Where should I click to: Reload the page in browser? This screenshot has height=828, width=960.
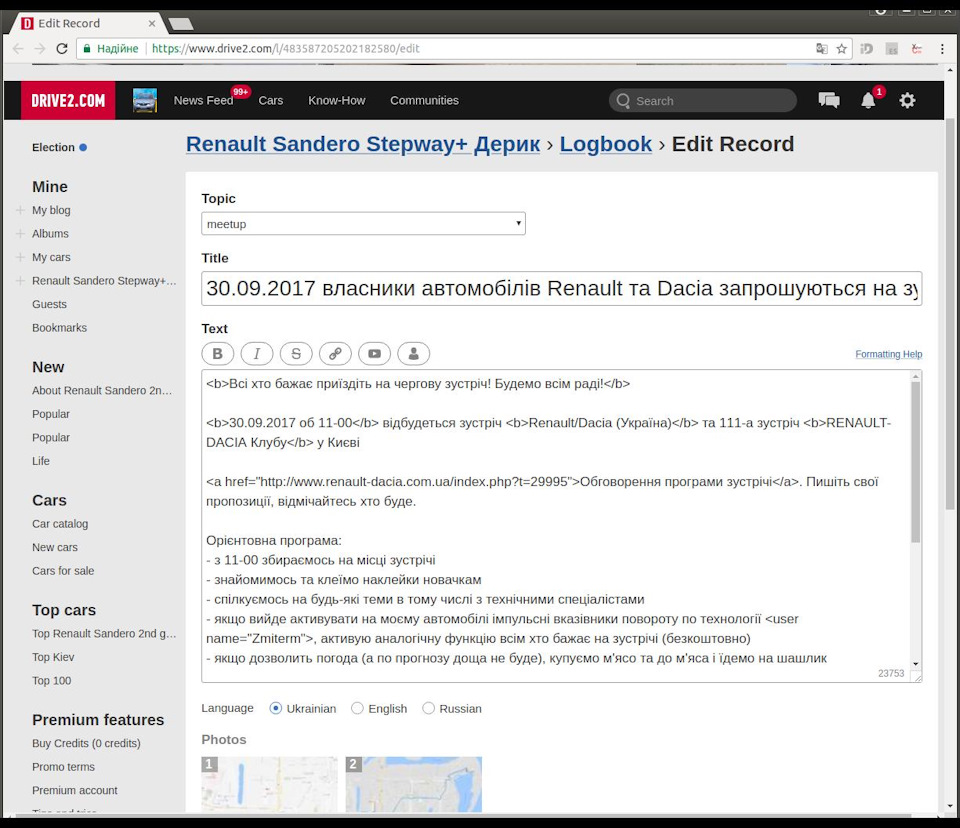[62, 48]
